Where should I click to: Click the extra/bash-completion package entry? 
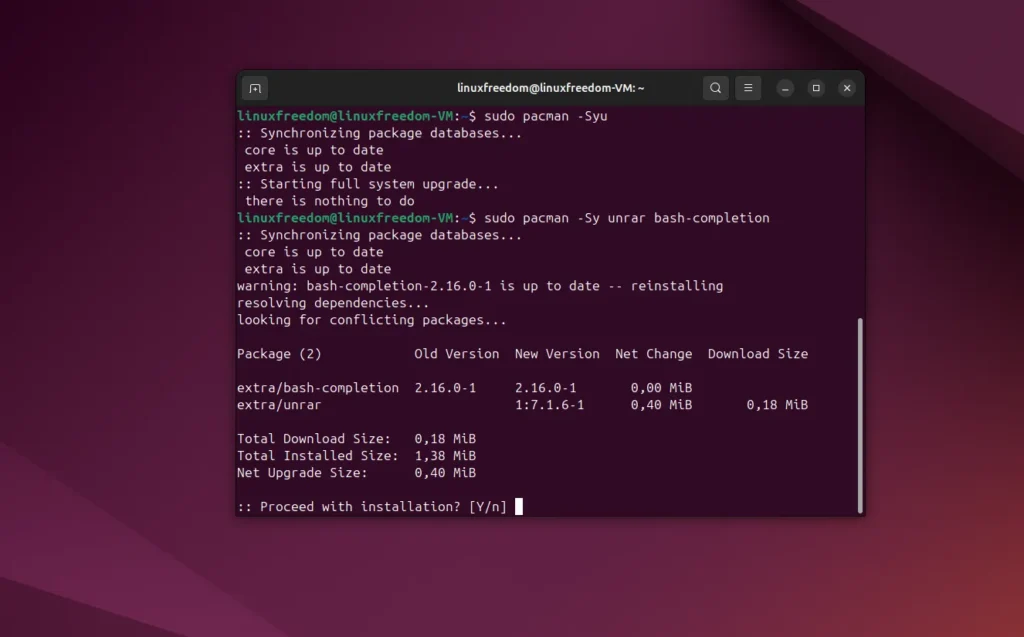point(319,387)
